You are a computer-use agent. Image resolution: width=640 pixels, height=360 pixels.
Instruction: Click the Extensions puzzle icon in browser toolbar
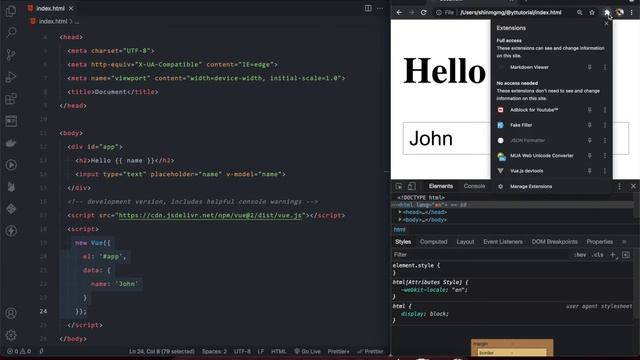[607, 12]
